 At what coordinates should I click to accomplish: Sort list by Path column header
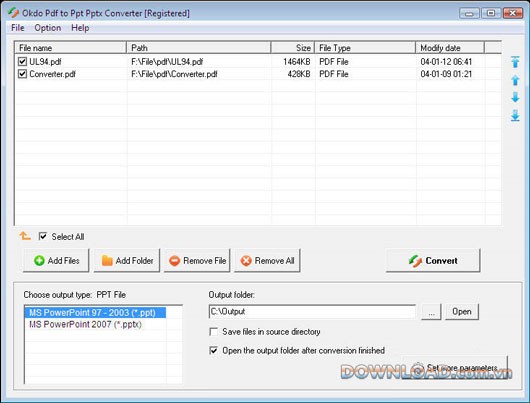198,48
